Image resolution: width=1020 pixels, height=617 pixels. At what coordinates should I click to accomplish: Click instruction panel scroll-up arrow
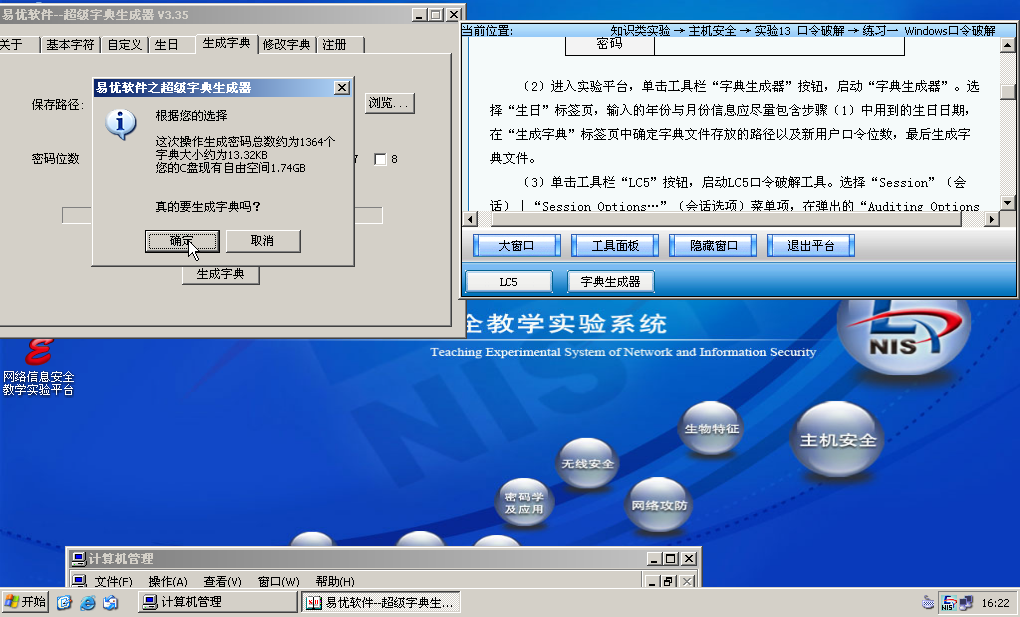1008,45
